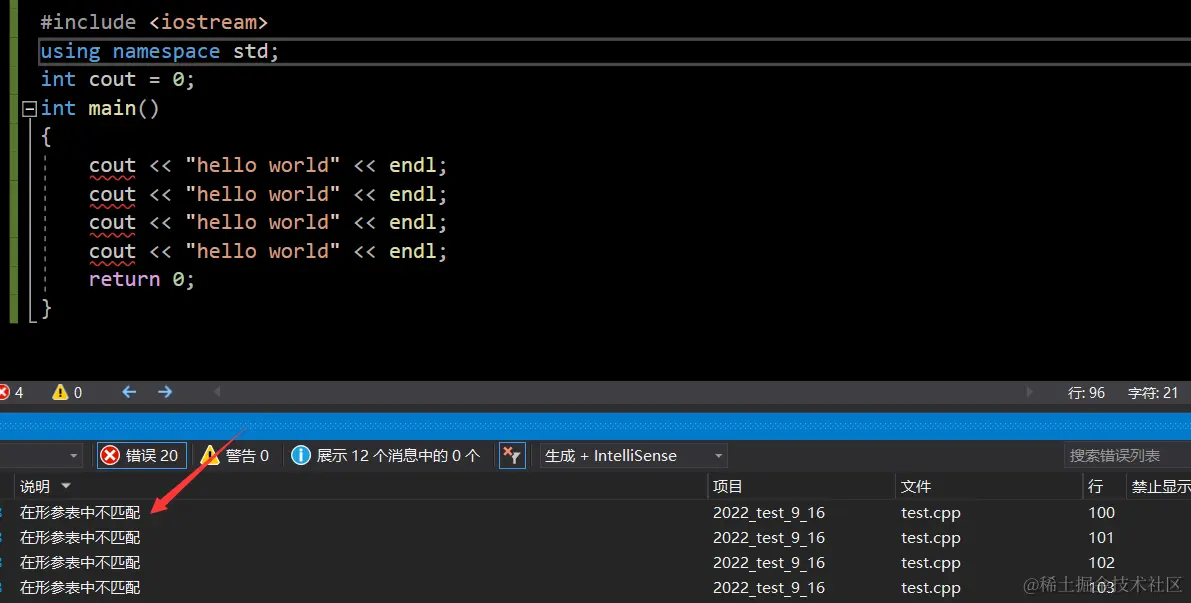Sort by the 项目 column header

pos(728,486)
